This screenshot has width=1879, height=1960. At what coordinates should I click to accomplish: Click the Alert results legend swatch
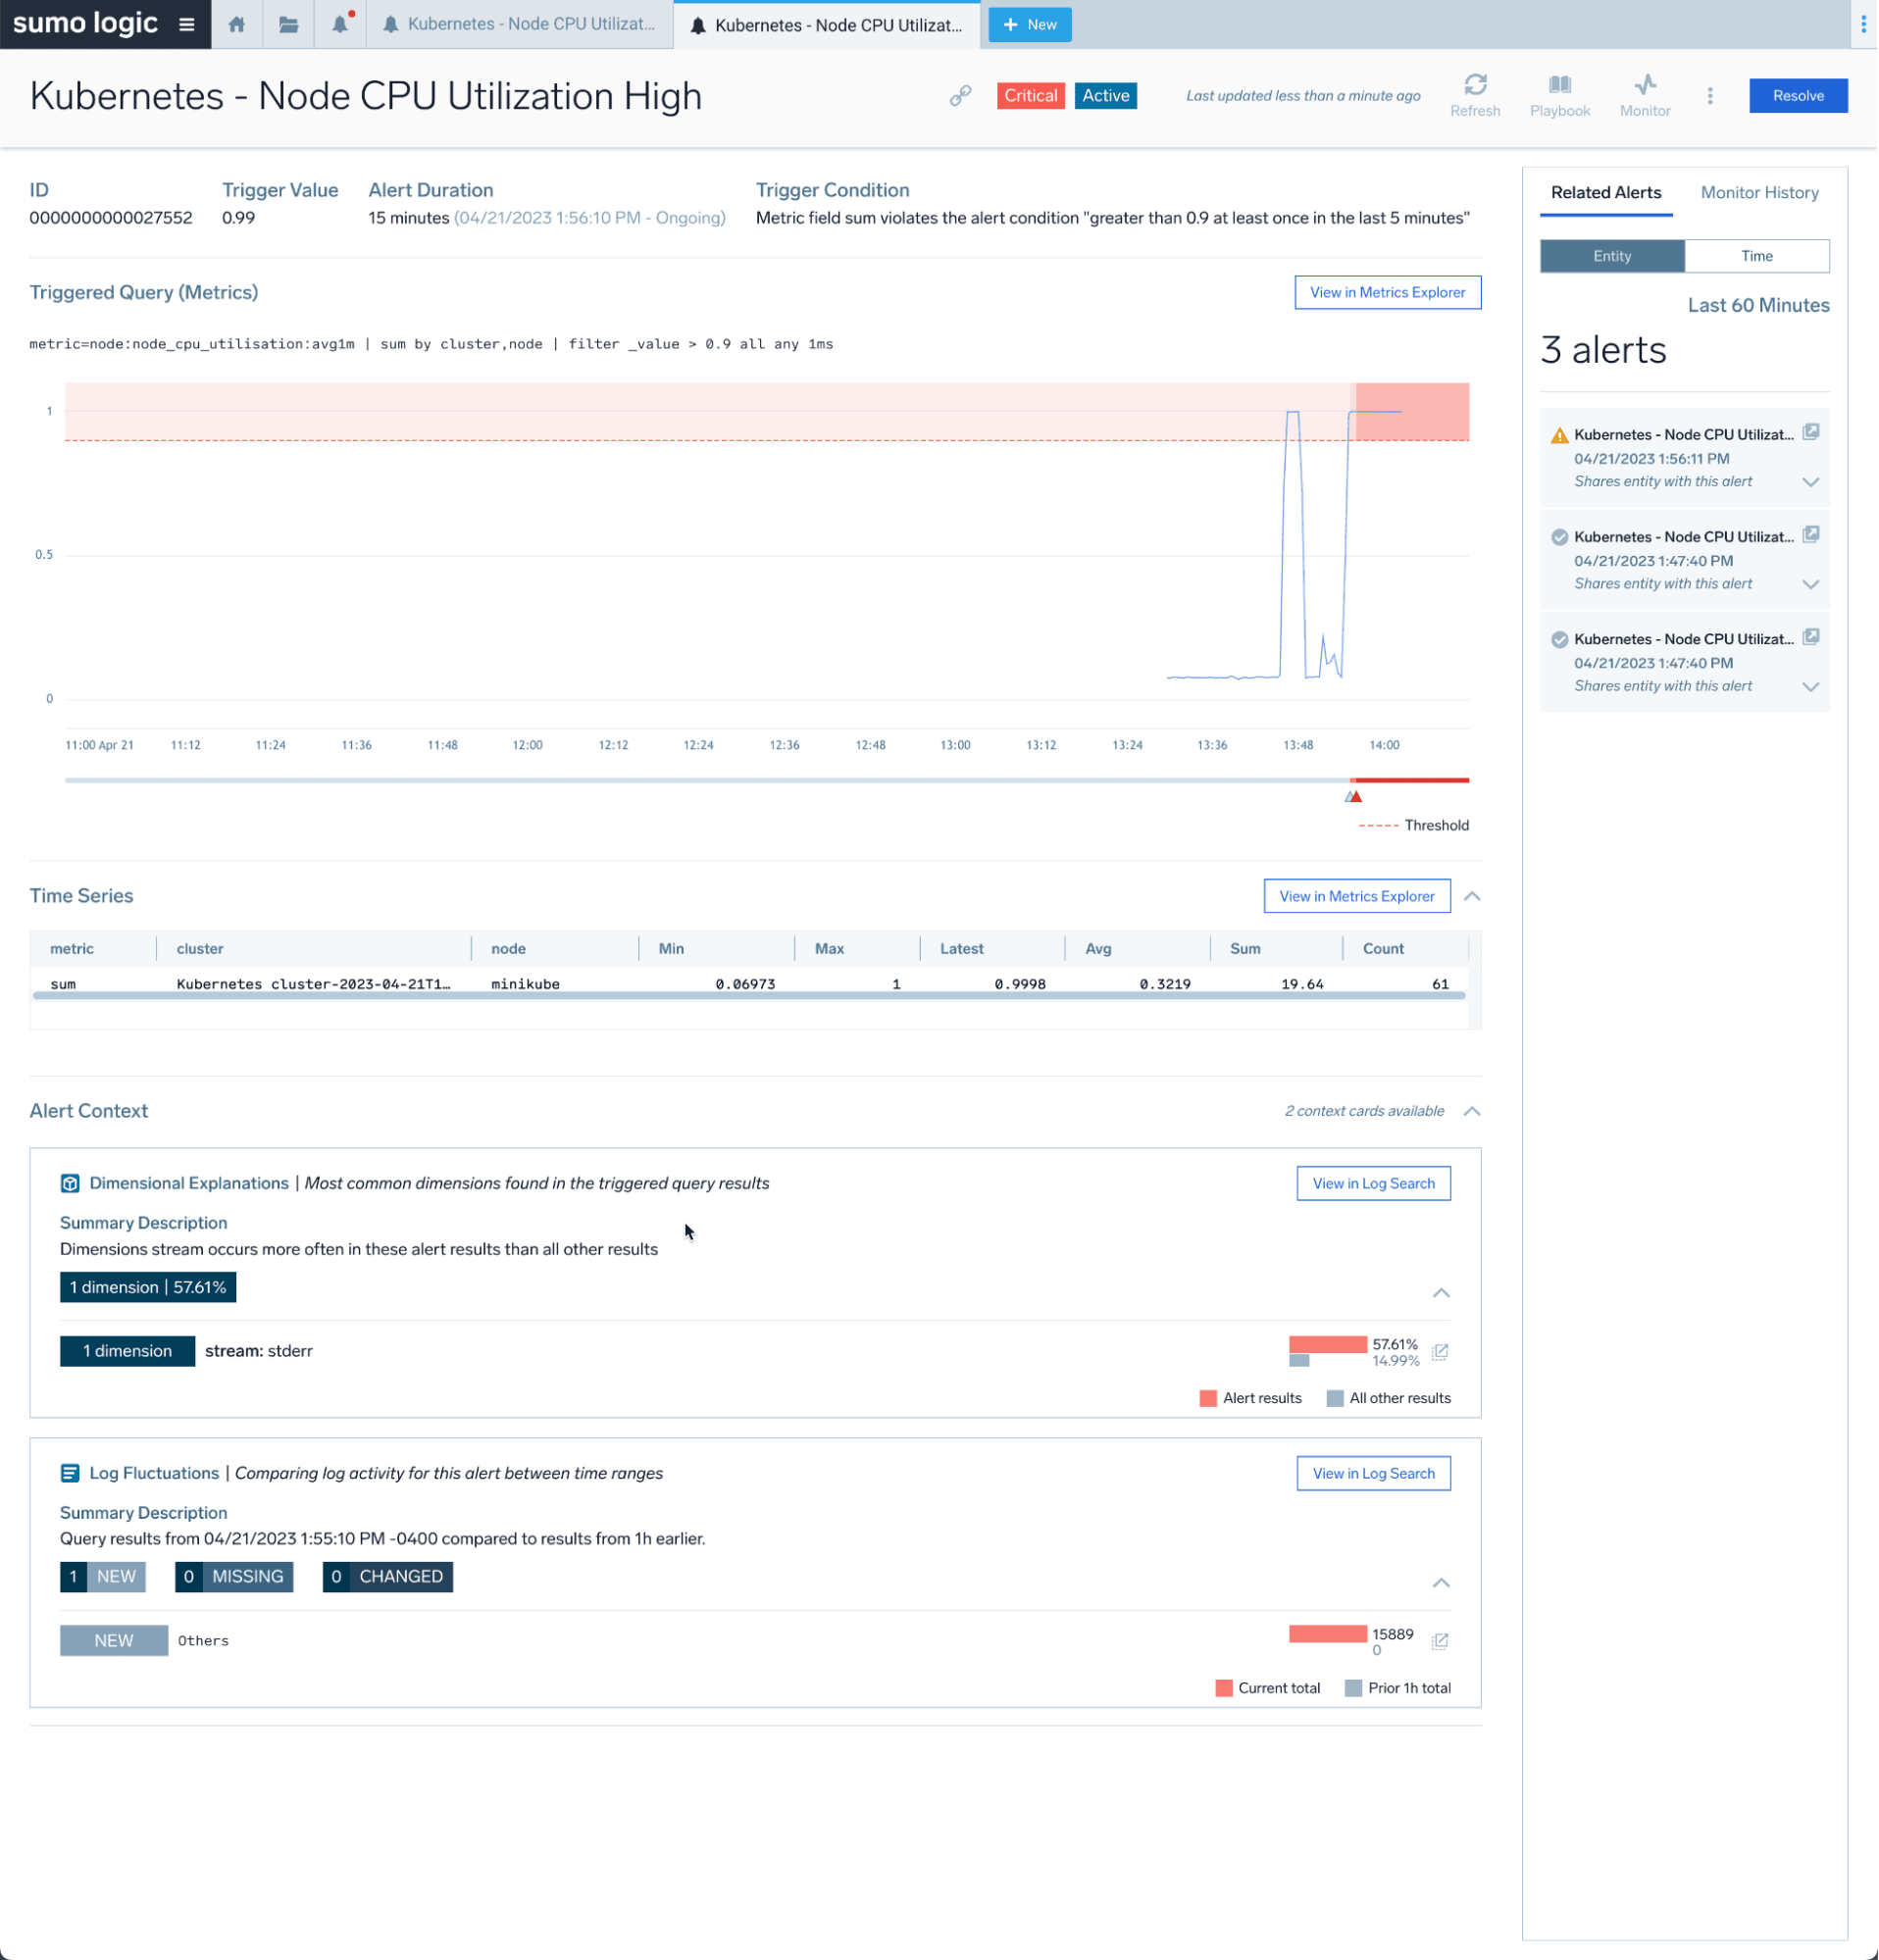[x=1209, y=1399]
